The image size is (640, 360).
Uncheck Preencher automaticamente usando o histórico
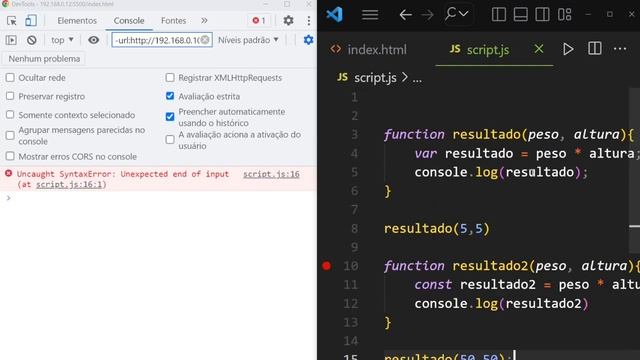(x=170, y=117)
